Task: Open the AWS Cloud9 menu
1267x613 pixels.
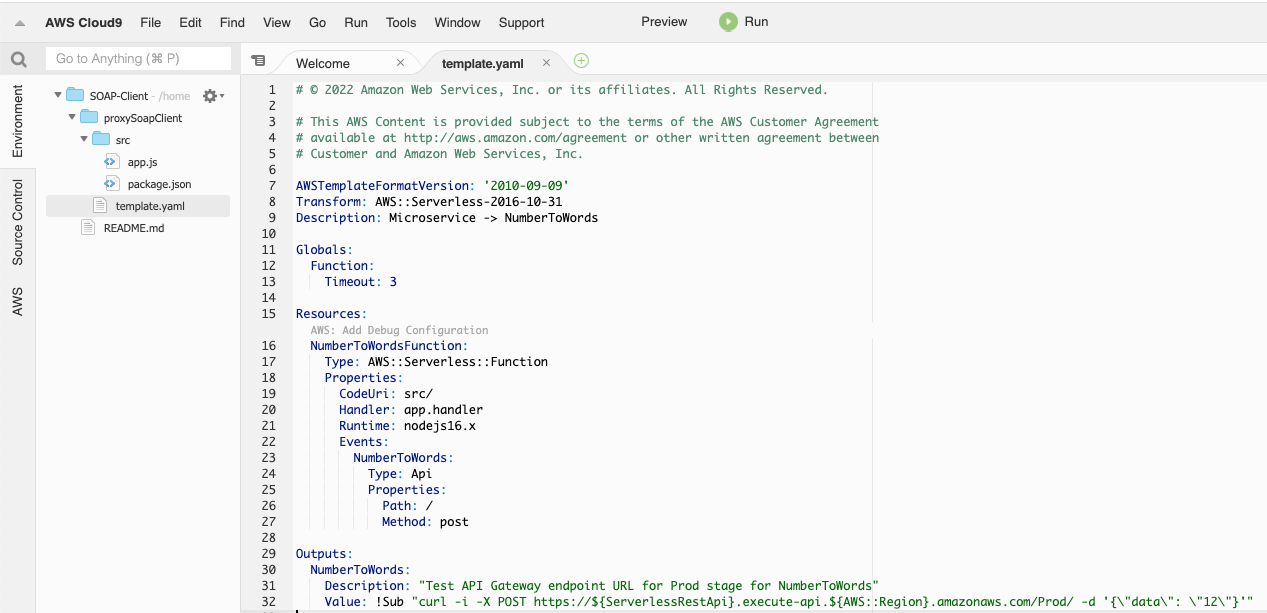Action: point(84,22)
